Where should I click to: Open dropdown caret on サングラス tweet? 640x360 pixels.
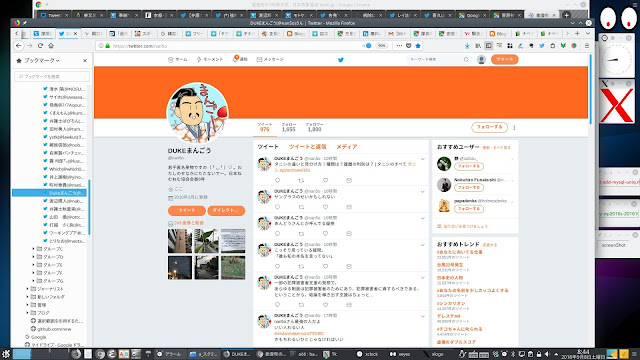[x=422, y=192]
